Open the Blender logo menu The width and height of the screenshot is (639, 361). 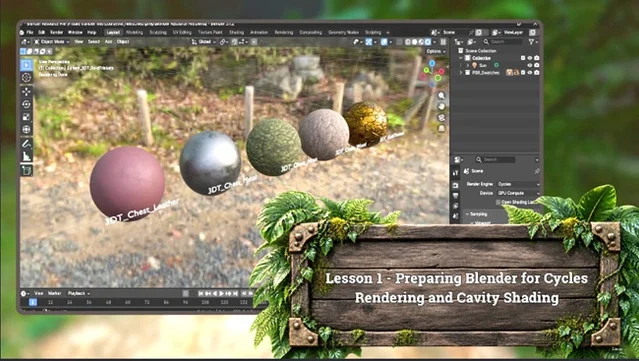pos(22,32)
